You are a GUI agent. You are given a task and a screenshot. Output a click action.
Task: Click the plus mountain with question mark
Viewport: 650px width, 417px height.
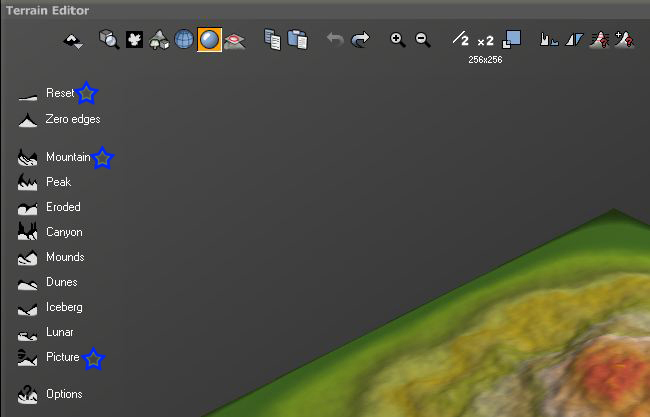625,40
